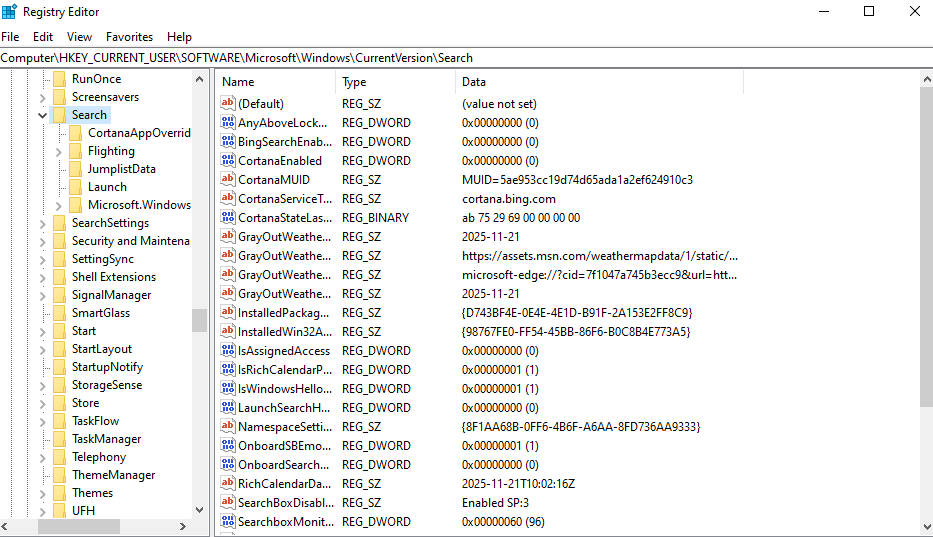Click the DWORD icon beside BingSearchEnab...

(x=227, y=141)
